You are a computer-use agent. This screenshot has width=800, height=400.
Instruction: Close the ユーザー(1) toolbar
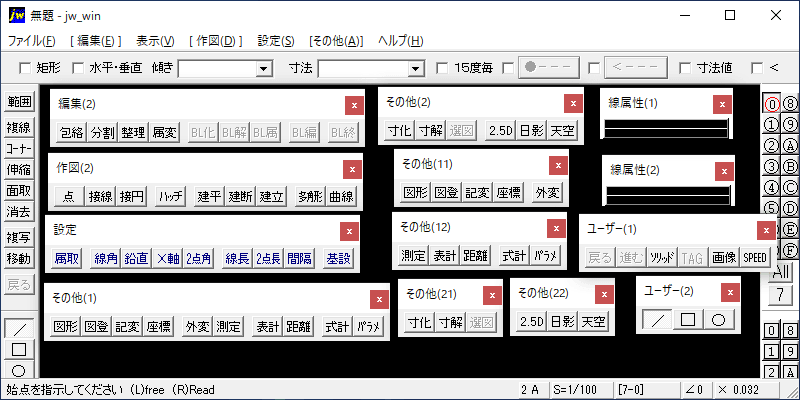766,230
